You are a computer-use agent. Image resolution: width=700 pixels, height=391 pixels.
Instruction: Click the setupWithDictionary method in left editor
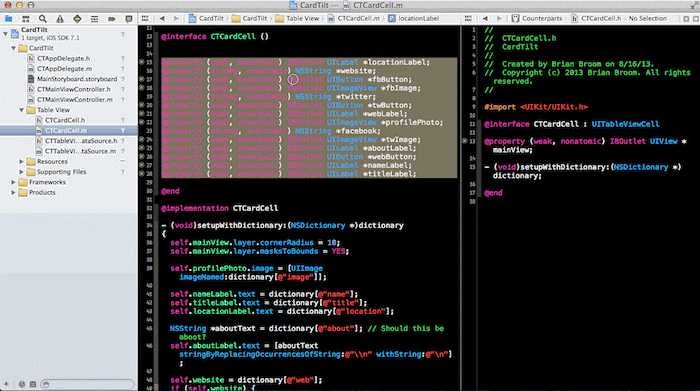tap(283, 225)
